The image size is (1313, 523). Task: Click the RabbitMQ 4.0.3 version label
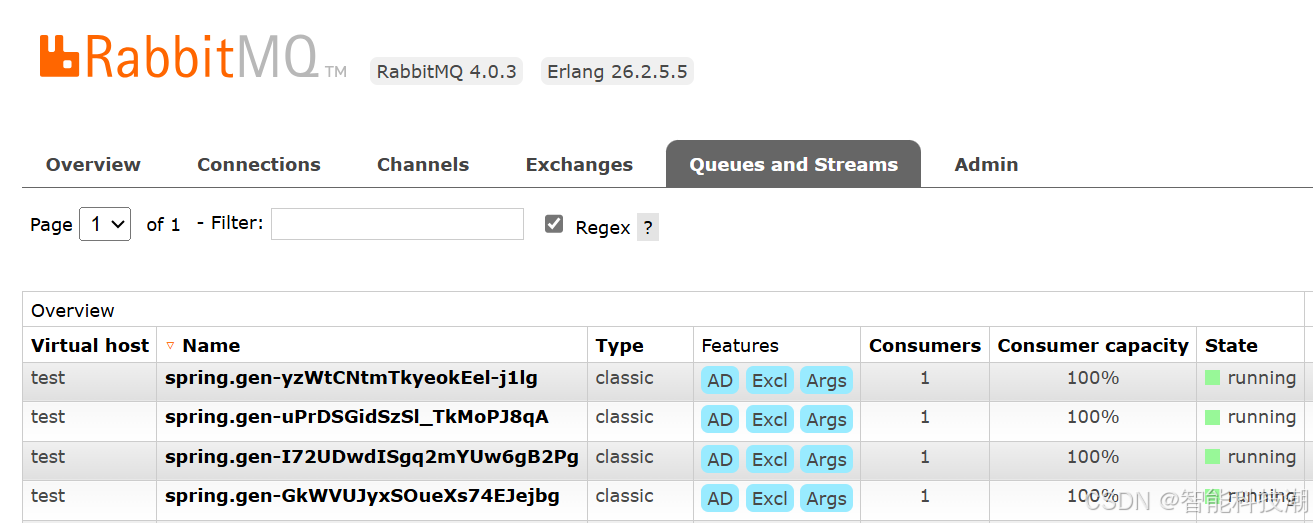[446, 71]
